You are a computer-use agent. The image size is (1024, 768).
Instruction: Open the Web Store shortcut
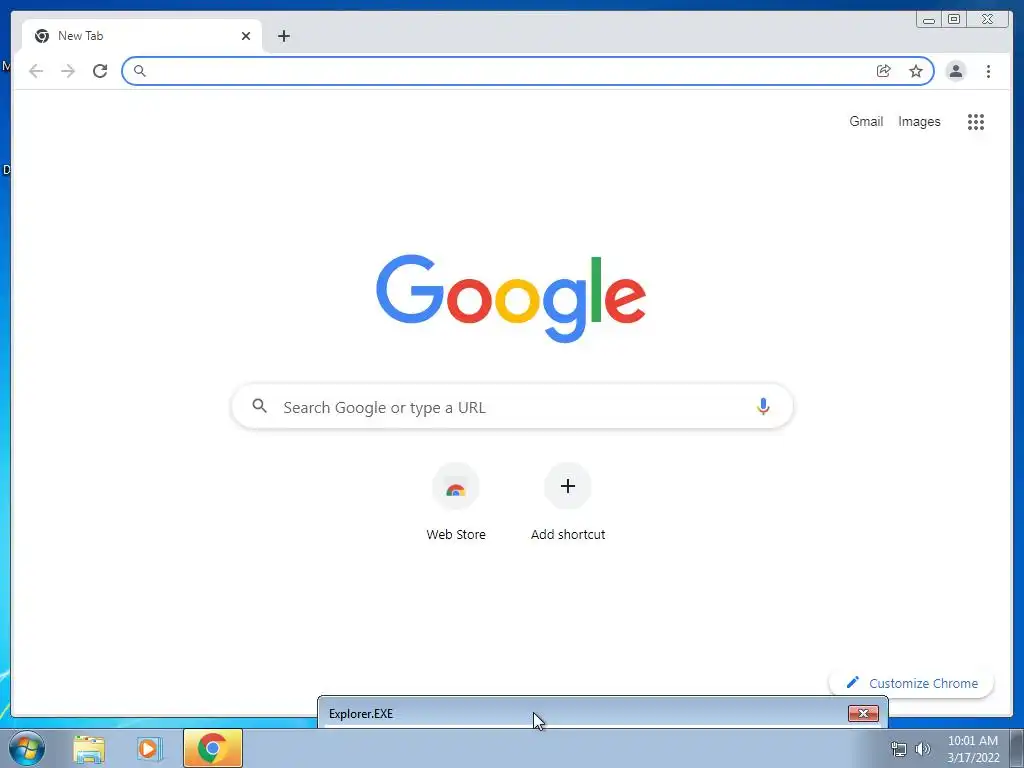pos(456,503)
